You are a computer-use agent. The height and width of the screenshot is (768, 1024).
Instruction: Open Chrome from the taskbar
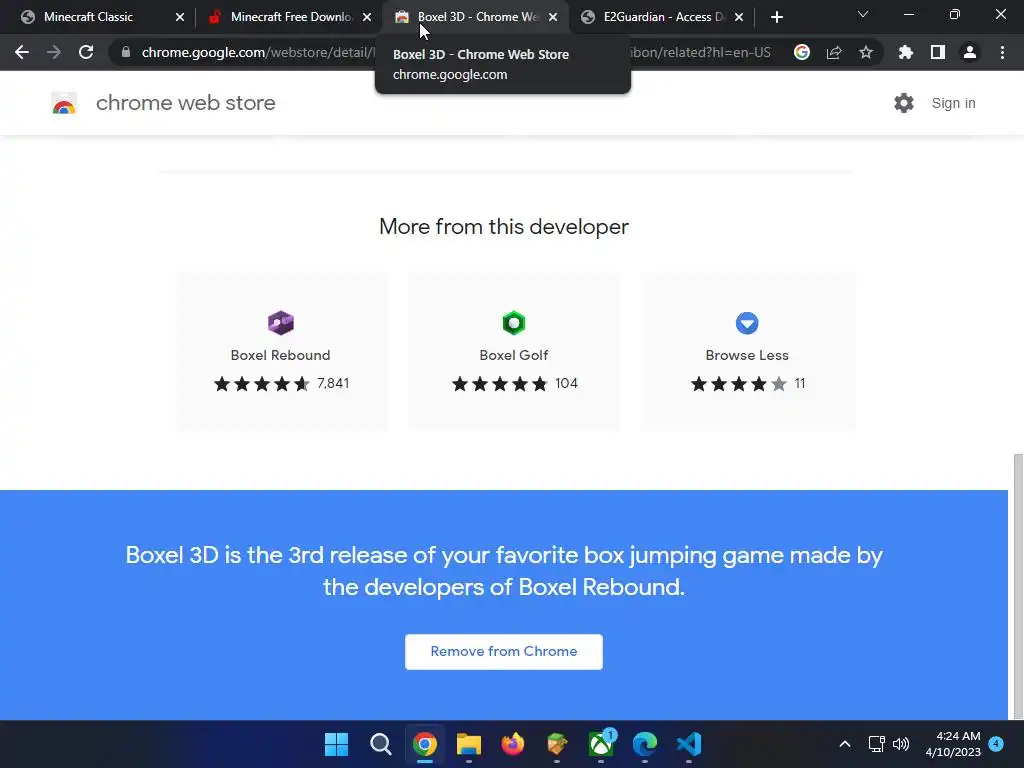(x=424, y=744)
